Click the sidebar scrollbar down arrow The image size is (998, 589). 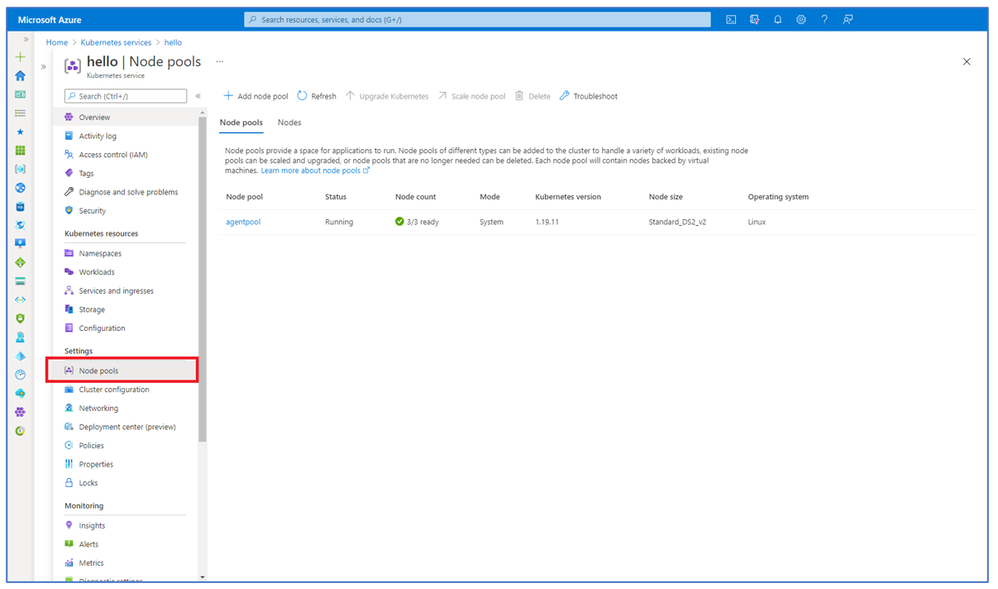pos(202,577)
